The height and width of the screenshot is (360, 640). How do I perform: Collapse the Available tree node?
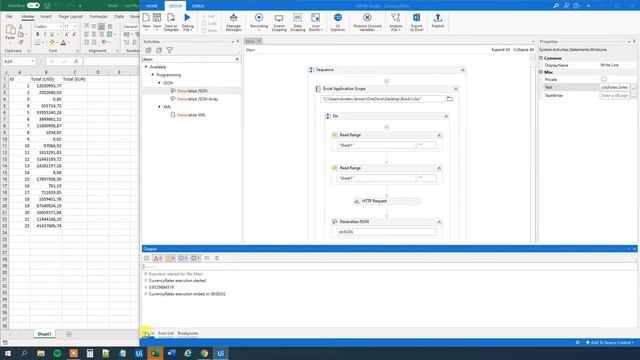(x=146, y=67)
